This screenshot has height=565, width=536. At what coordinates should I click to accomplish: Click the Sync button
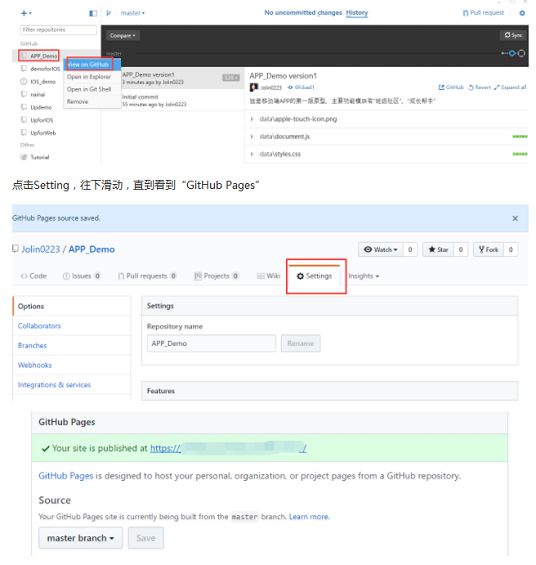tap(513, 35)
